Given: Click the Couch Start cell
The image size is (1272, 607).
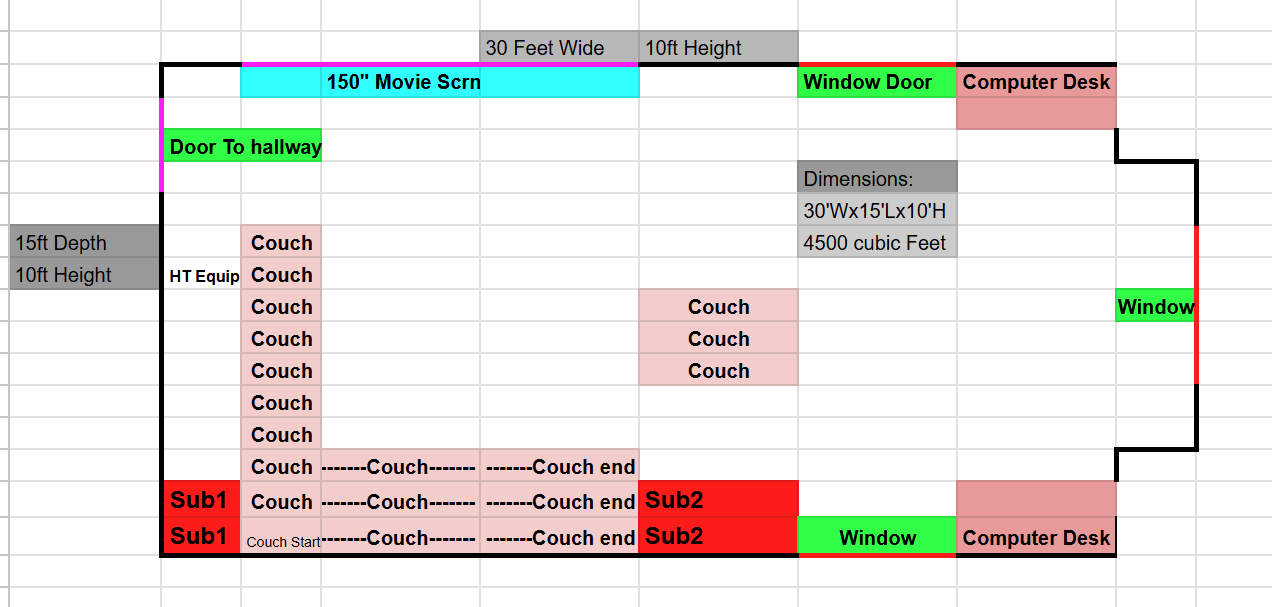Looking at the screenshot, I should (282, 541).
